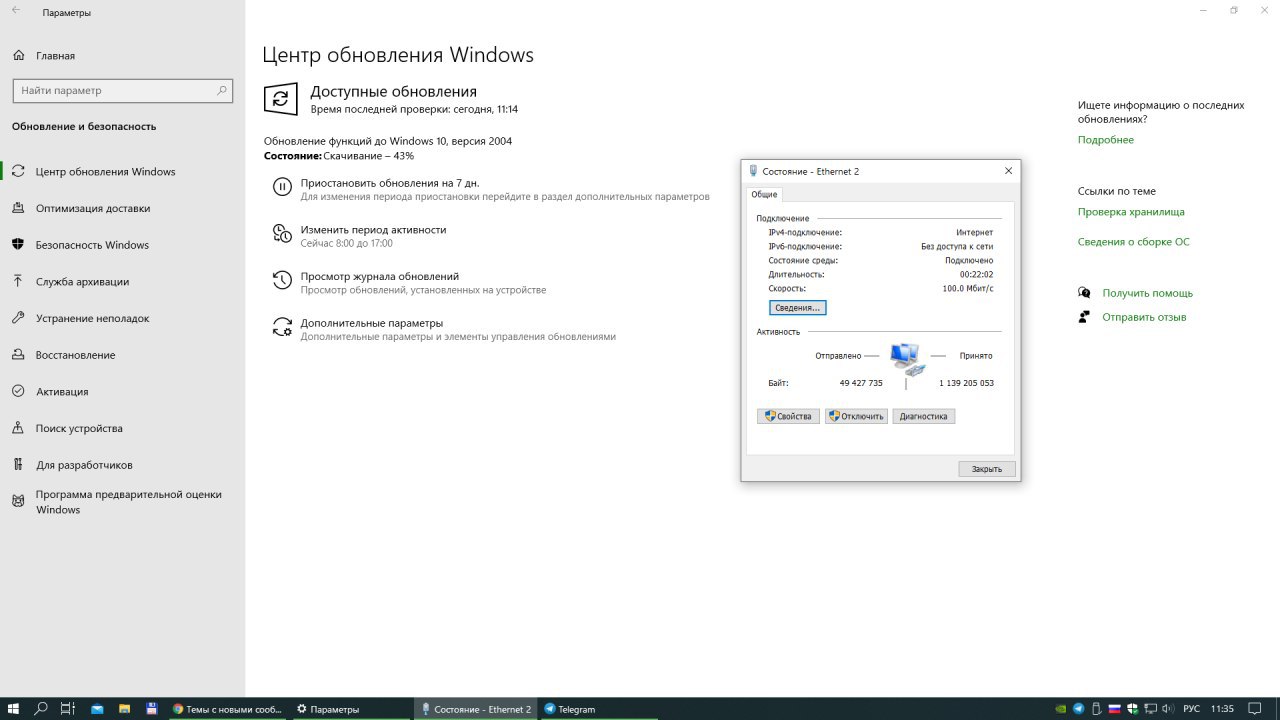
Task: Open the Получить помощь link
Action: point(1148,293)
